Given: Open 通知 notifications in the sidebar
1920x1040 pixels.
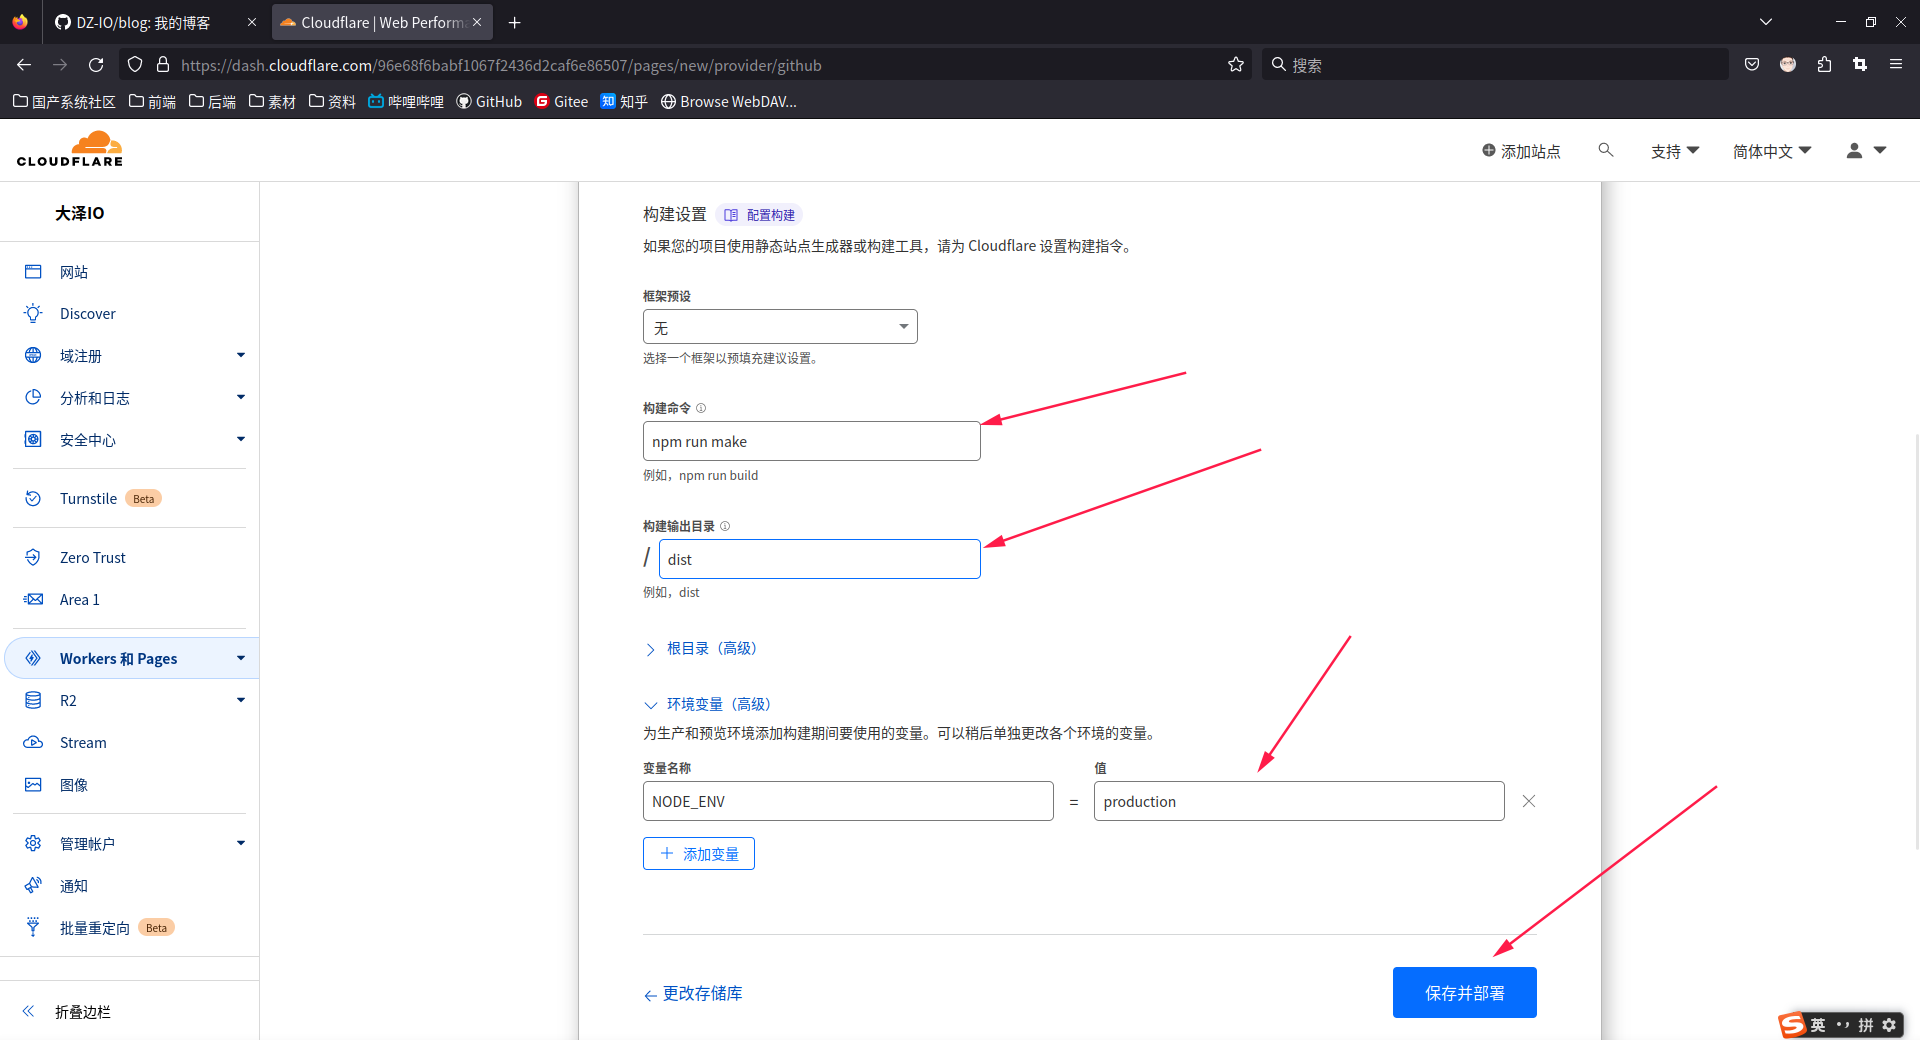Looking at the screenshot, I should (72, 885).
